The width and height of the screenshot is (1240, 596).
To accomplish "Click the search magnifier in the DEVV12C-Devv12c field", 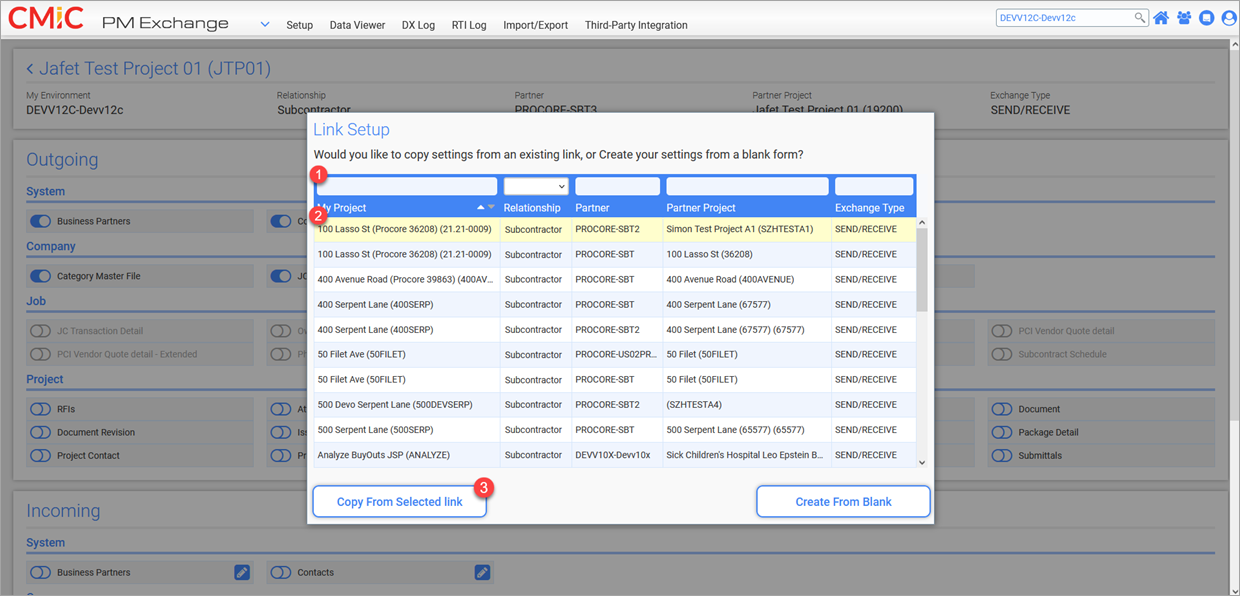I will [1140, 17].
